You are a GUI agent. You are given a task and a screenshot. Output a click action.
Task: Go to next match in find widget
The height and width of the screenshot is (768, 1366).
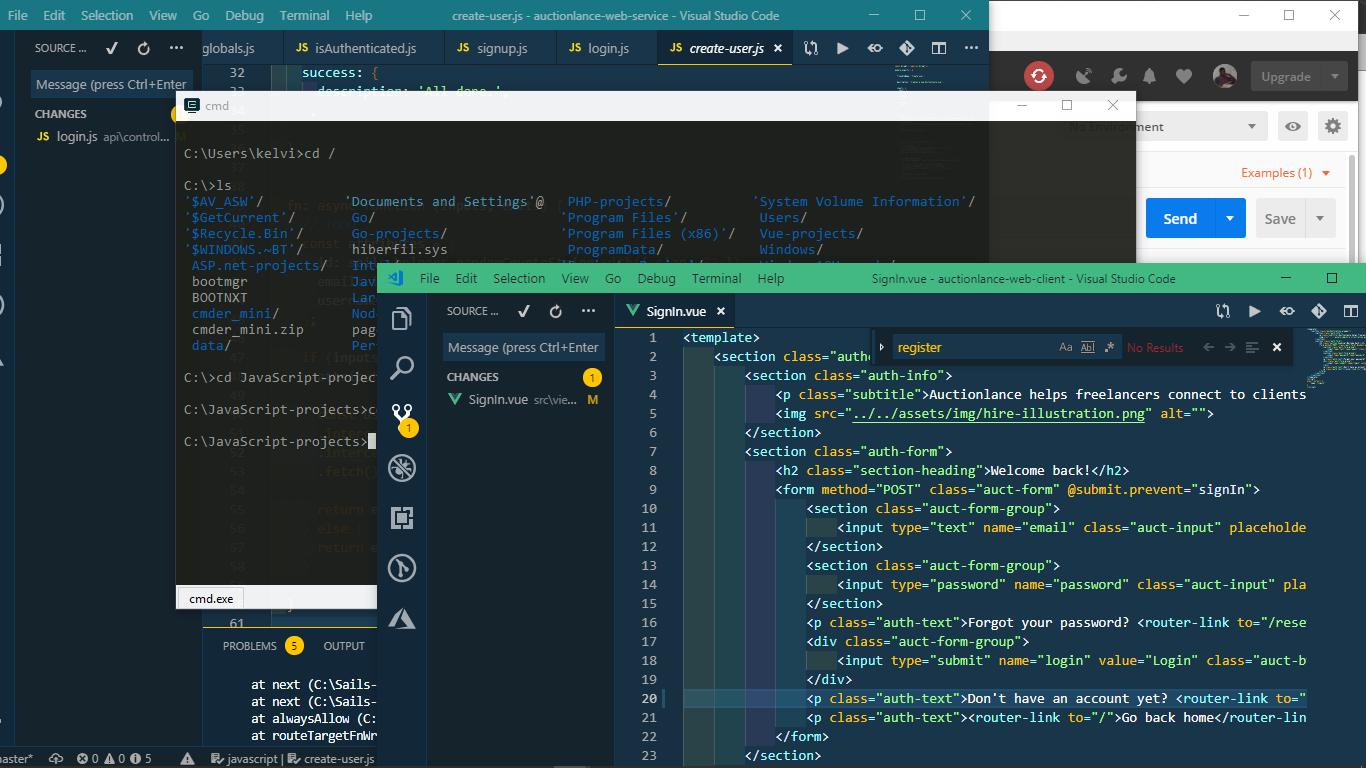1230,347
